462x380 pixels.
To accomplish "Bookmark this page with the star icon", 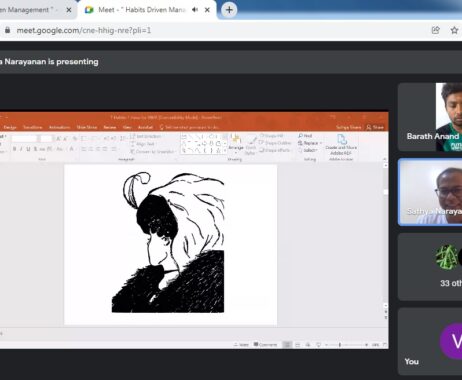I will coord(454,30).
